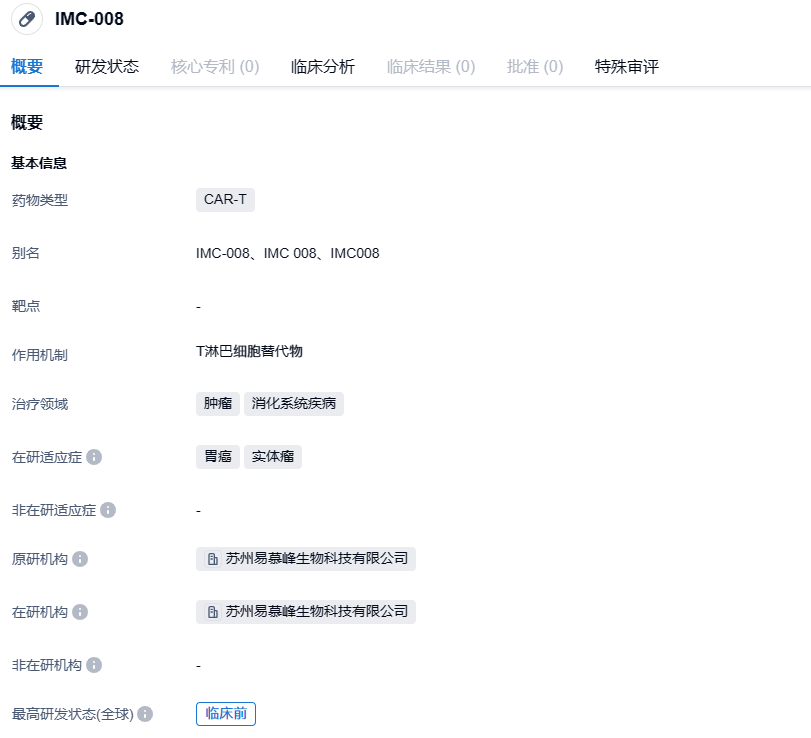Open the 消化系统疾病 tag

click(x=294, y=404)
